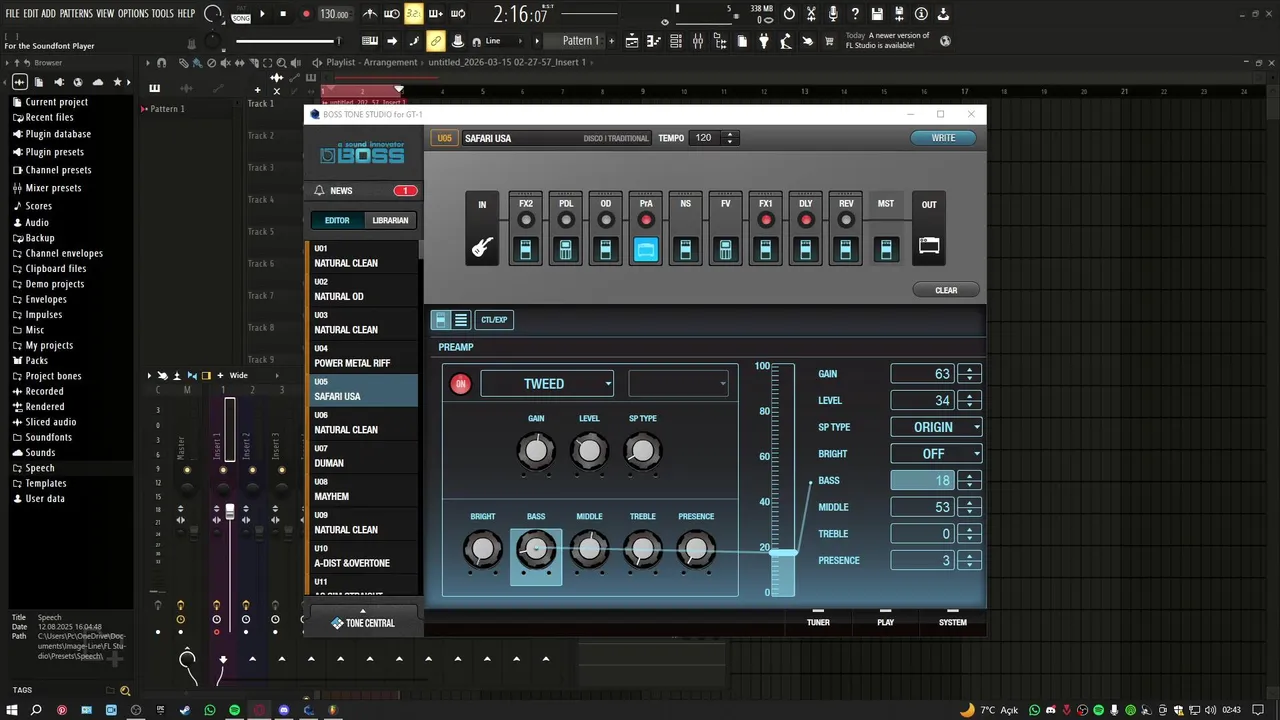Screen dimensions: 1280x720
Task: Open the OPTIONS menu
Action: 133,14
